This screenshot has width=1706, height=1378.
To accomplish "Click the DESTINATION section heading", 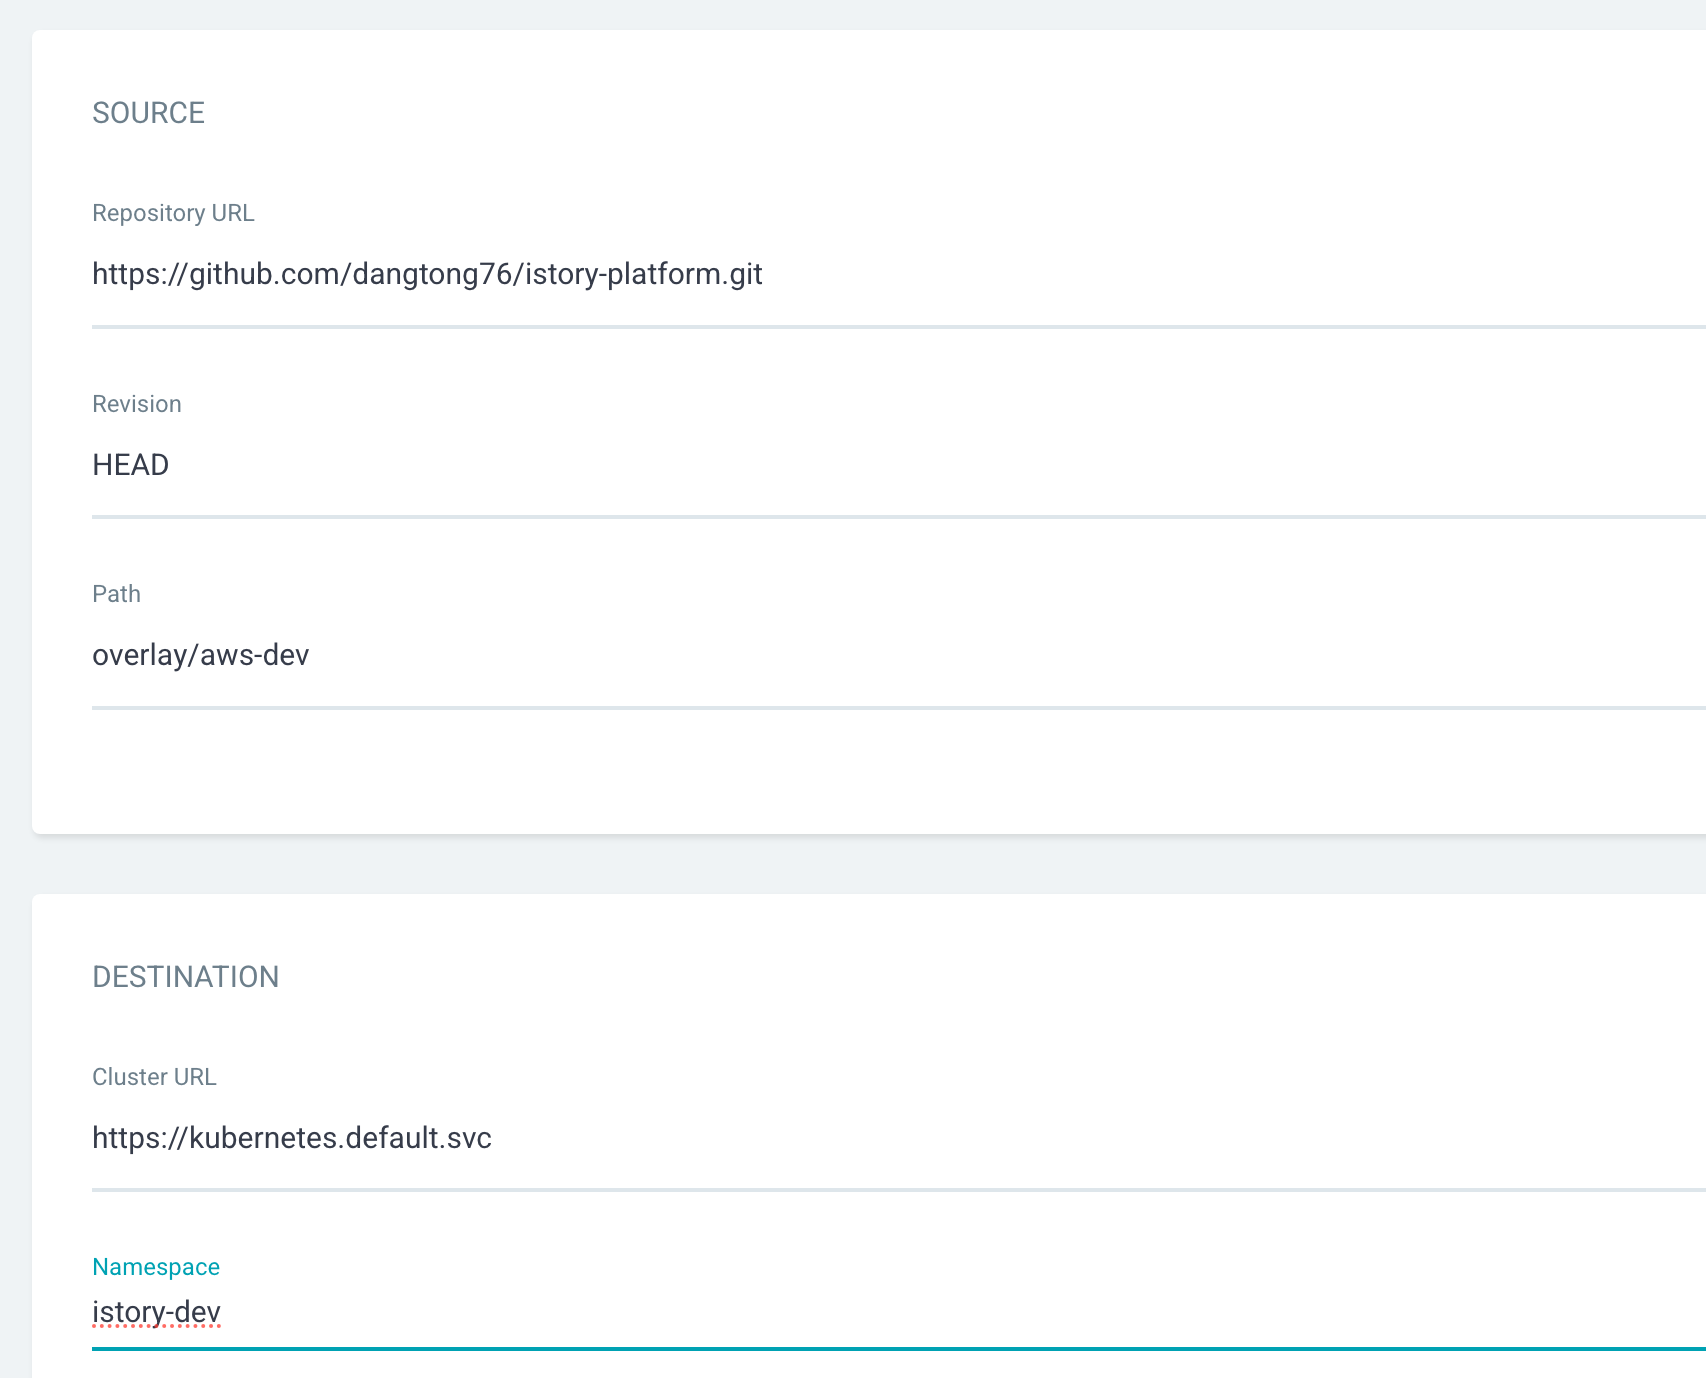I will pos(185,977).
